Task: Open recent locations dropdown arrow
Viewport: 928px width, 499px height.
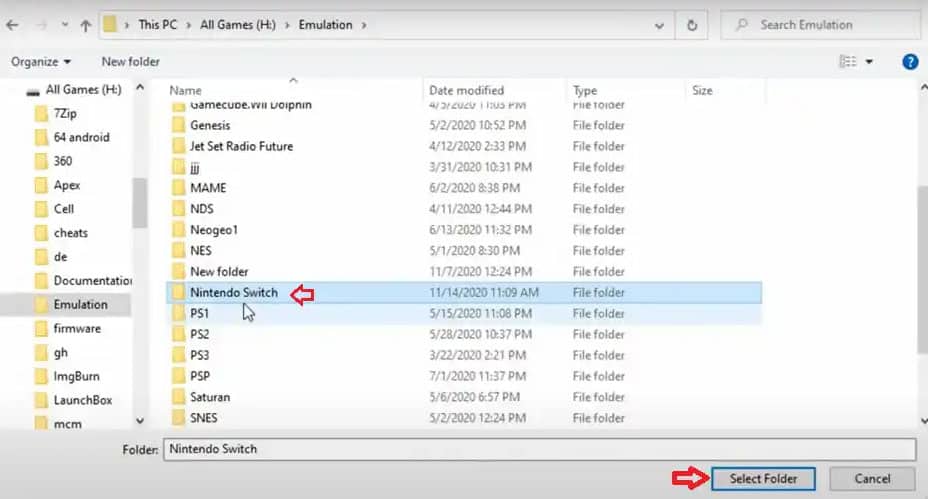Action: pos(65,25)
